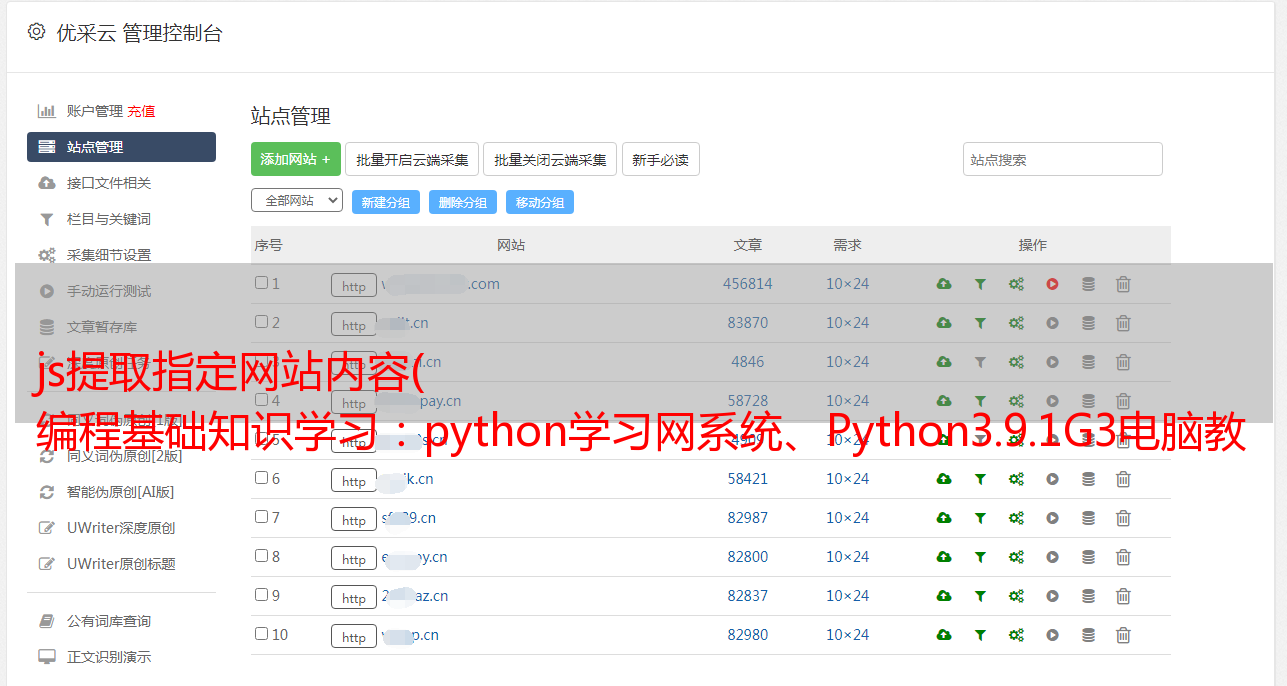The image size is (1287, 686).
Task: Click the gear icon beside 优采云 title
Action: point(36,32)
